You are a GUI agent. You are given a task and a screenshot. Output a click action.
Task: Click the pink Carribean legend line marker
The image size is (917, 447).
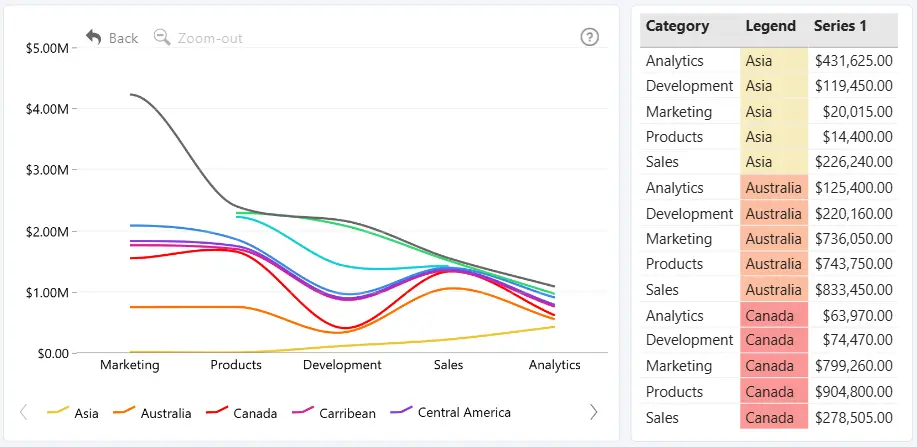click(x=303, y=411)
